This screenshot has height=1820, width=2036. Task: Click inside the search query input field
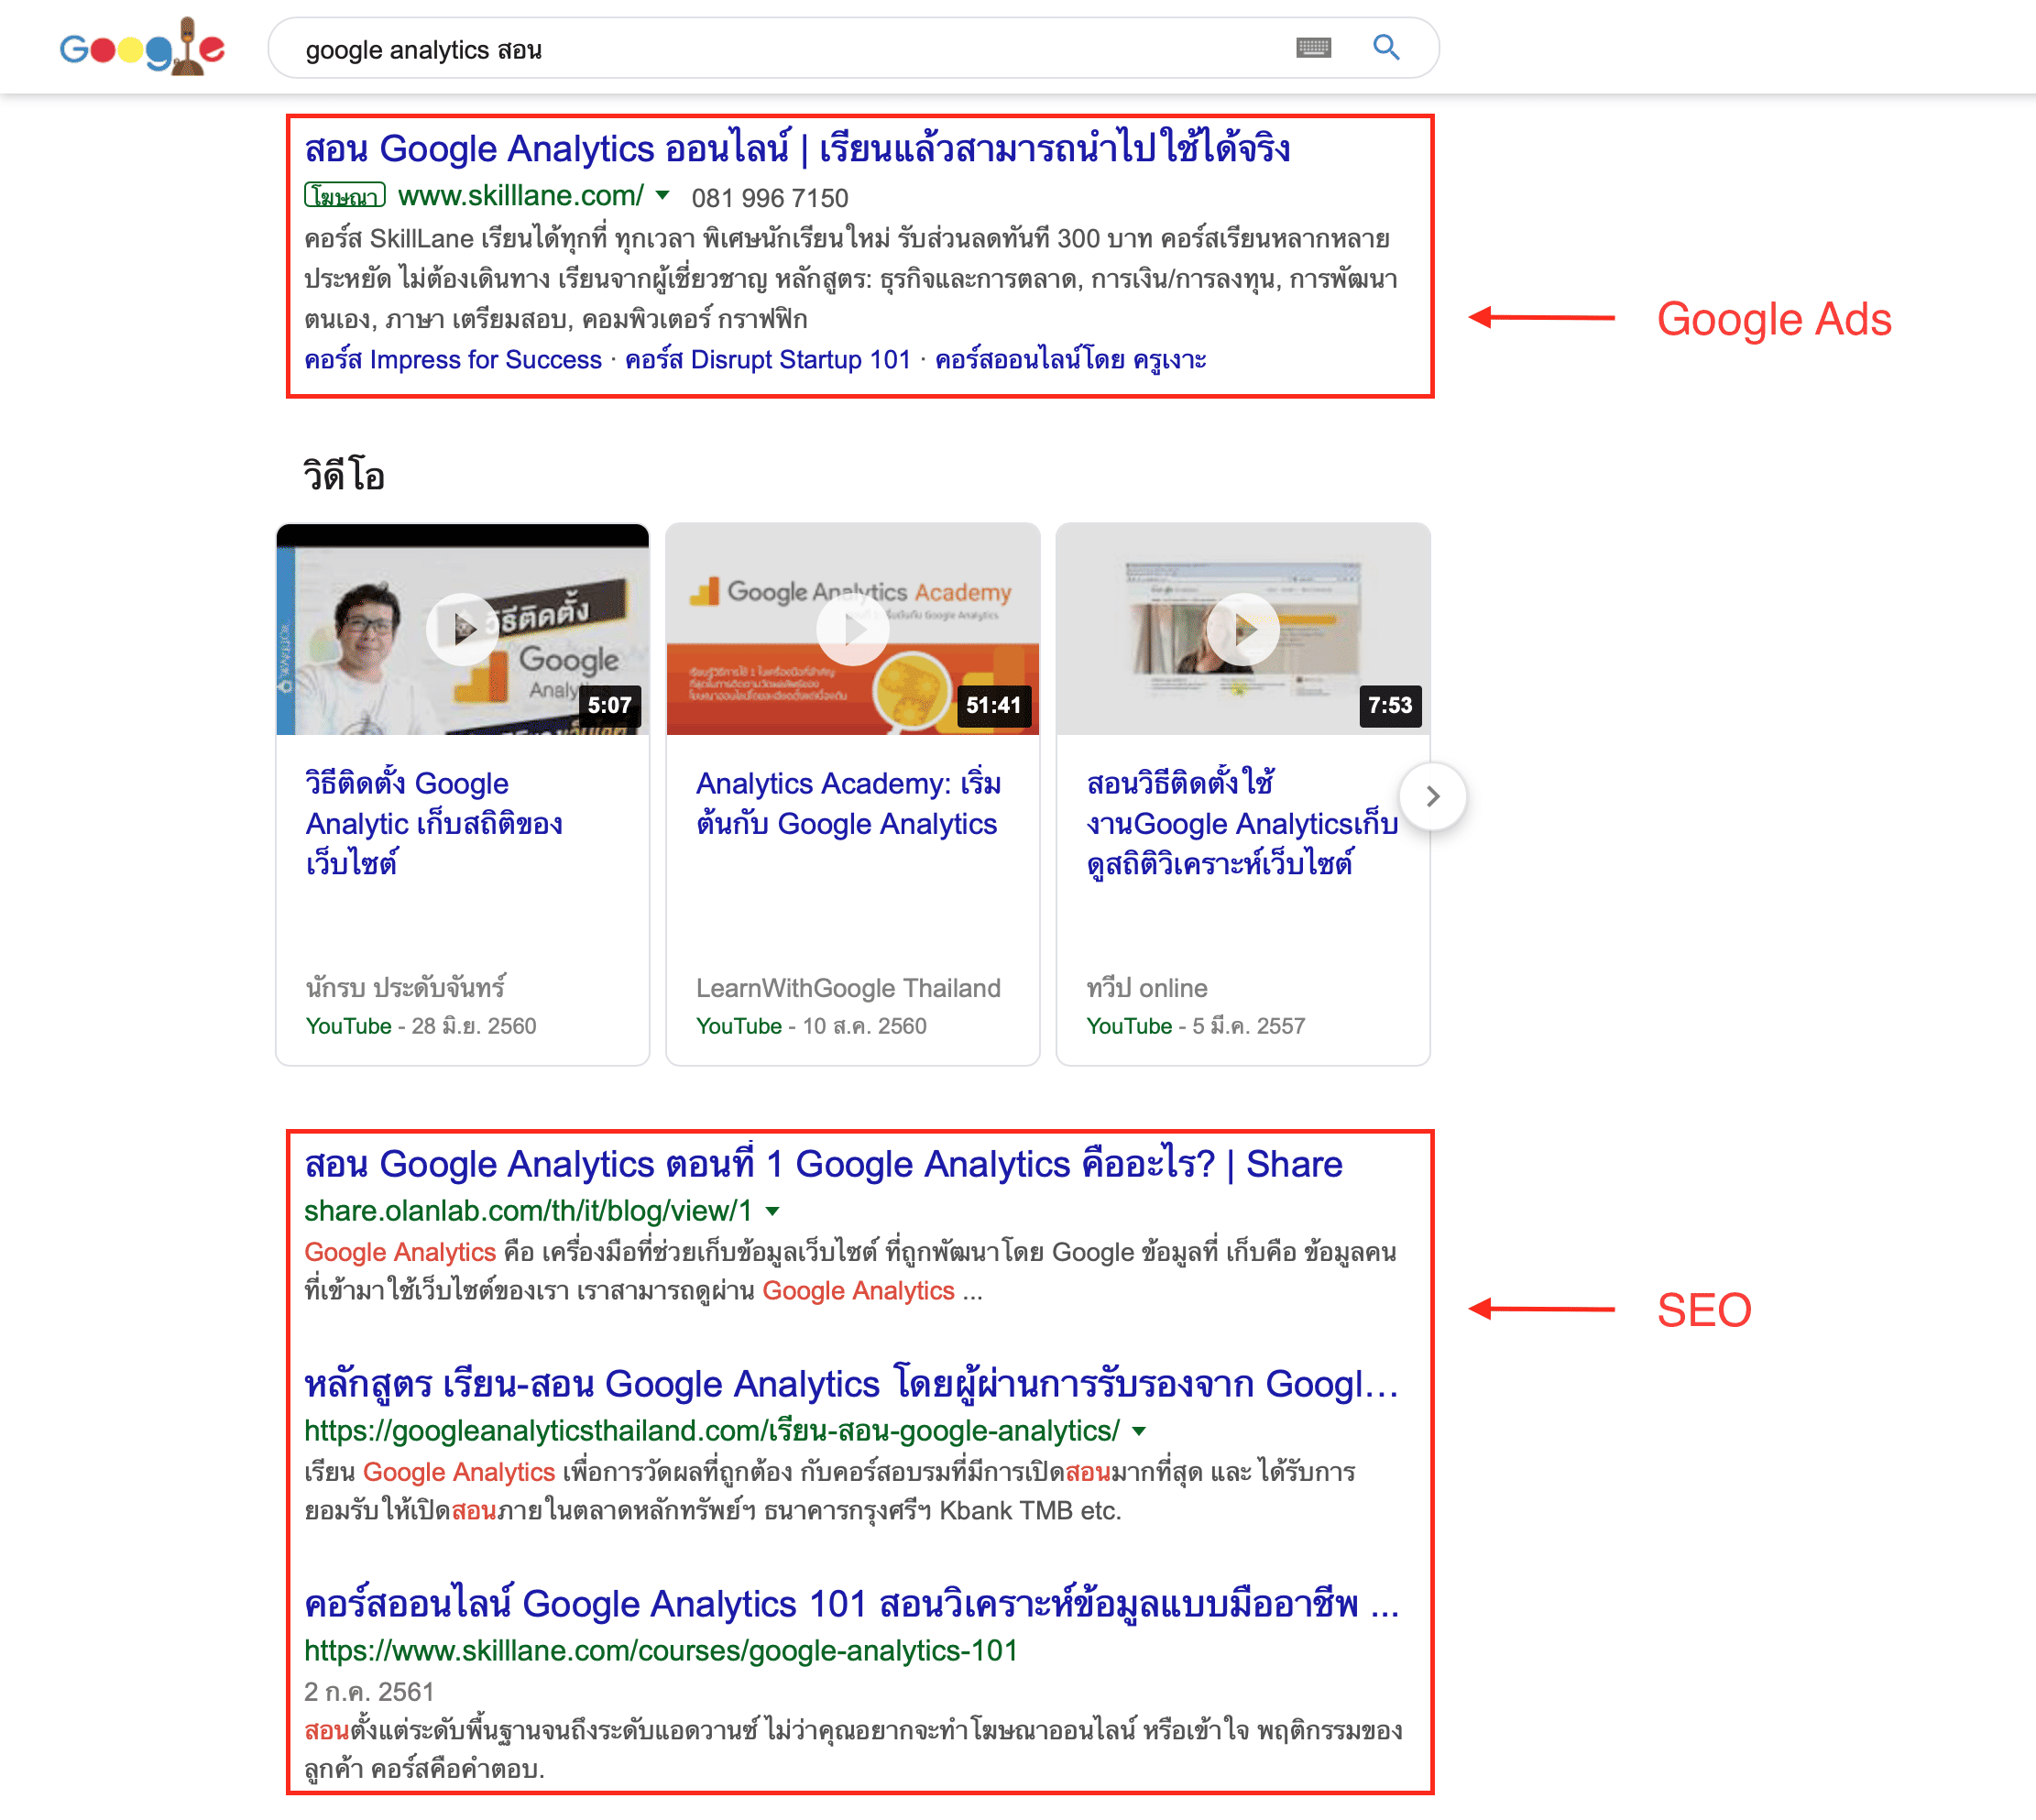700,47
